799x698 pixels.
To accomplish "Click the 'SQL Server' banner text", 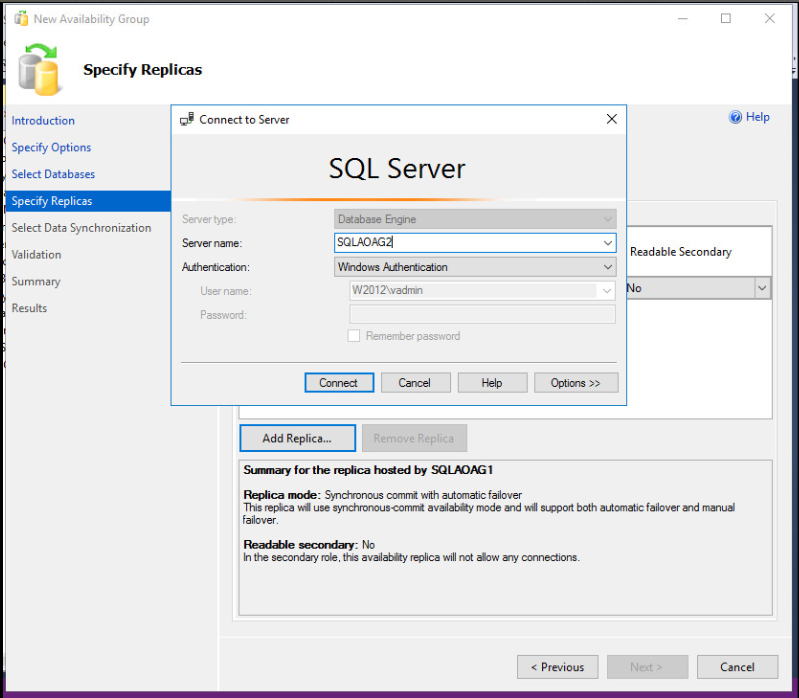I will pos(397,169).
